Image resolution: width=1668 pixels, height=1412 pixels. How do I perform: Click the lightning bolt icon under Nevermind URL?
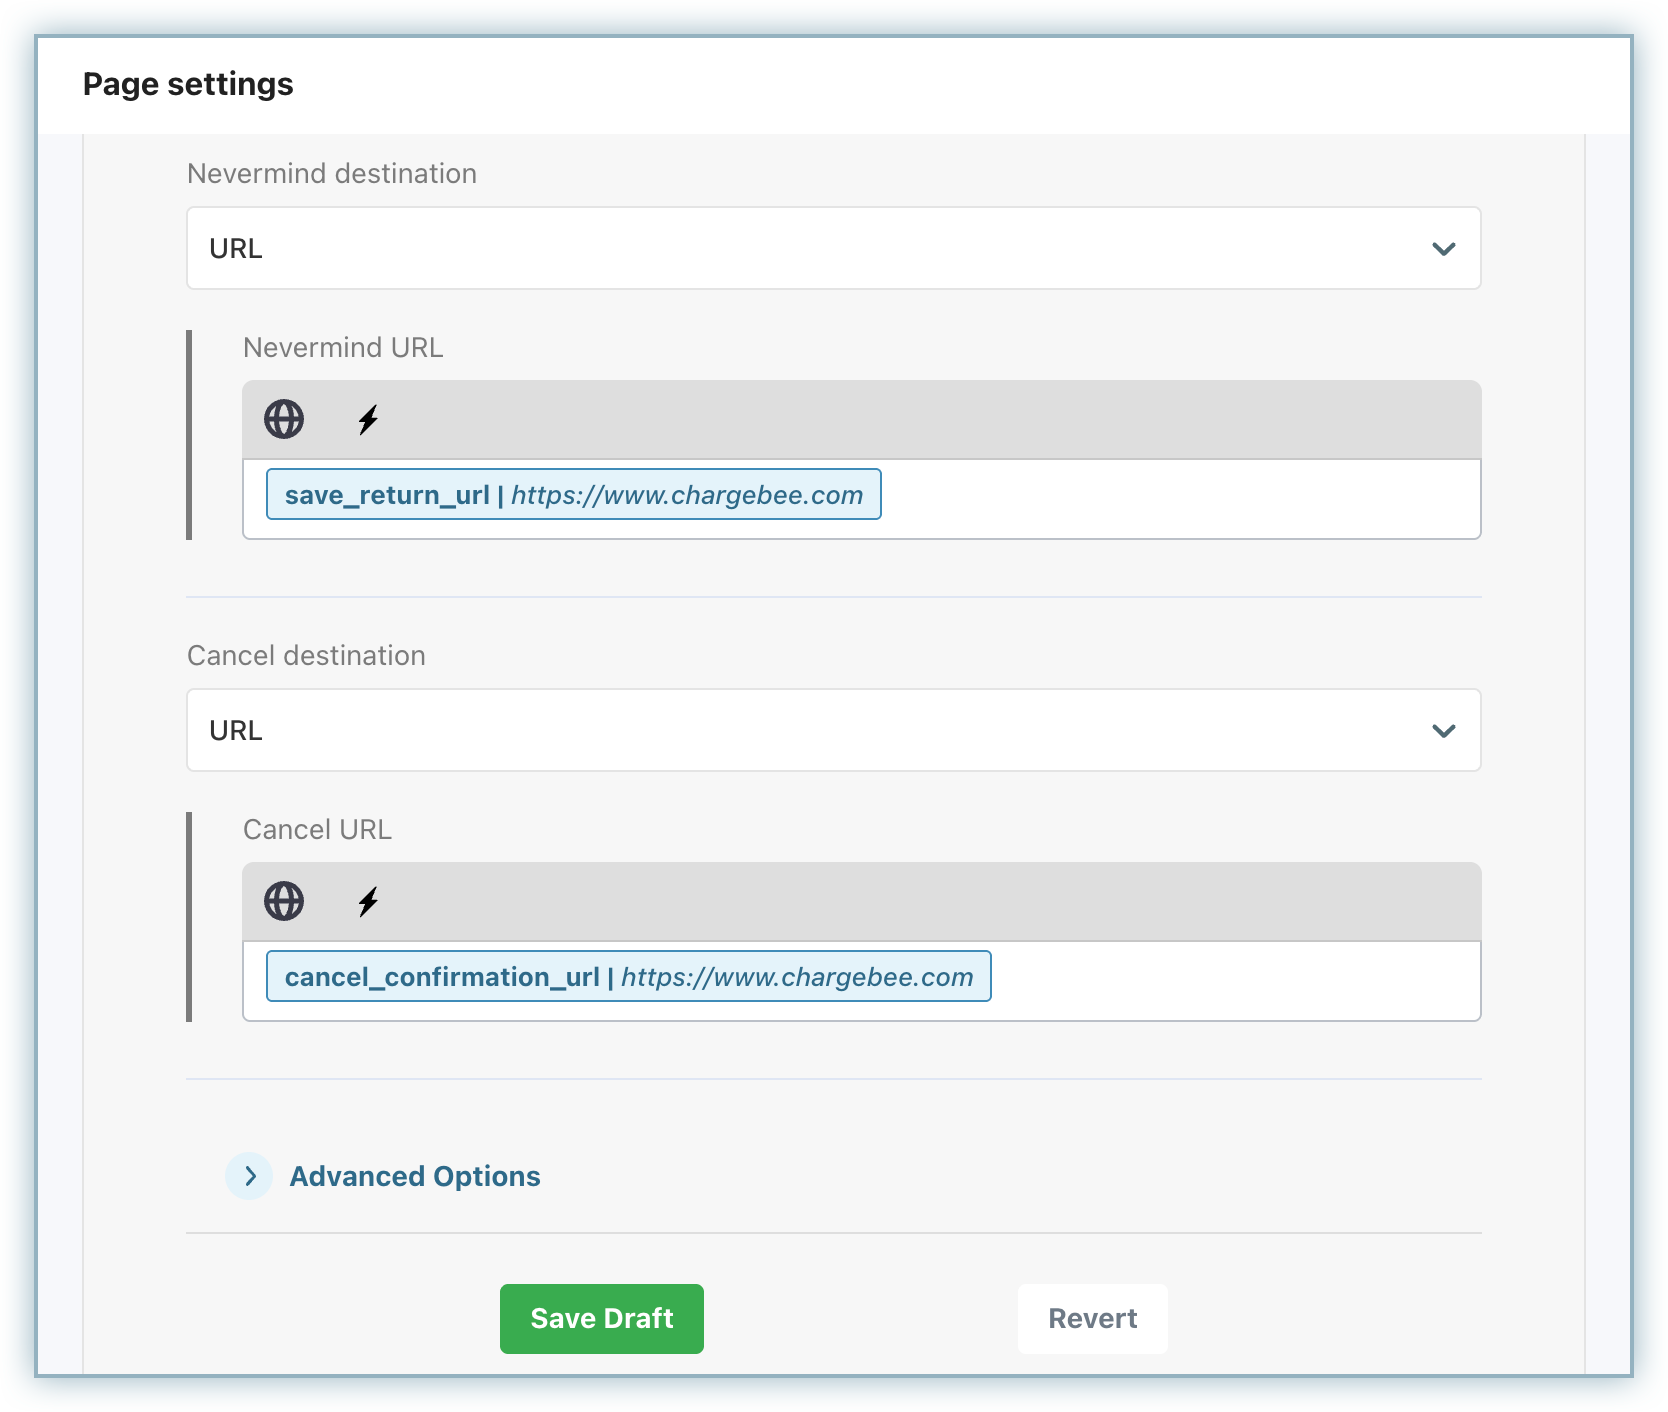(368, 420)
